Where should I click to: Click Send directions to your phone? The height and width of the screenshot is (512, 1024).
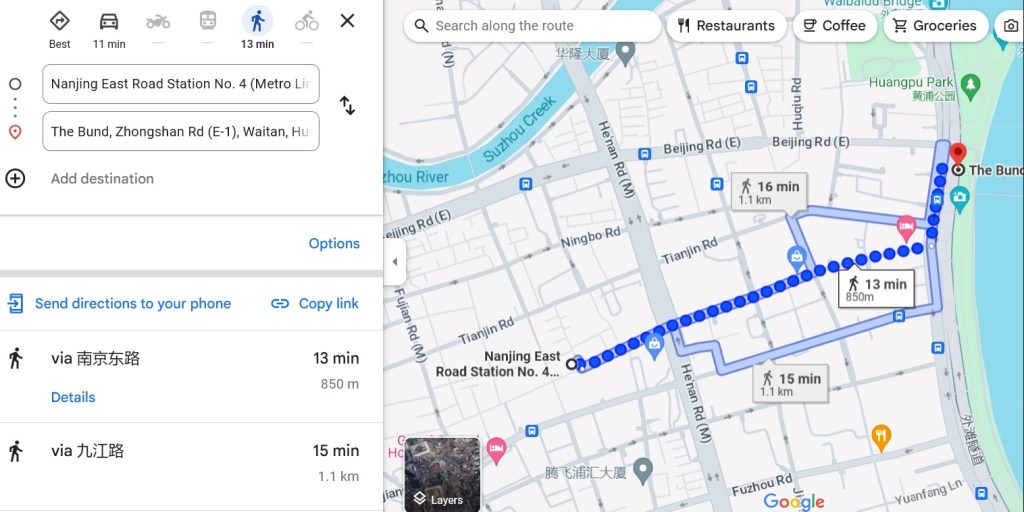click(x=119, y=304)
